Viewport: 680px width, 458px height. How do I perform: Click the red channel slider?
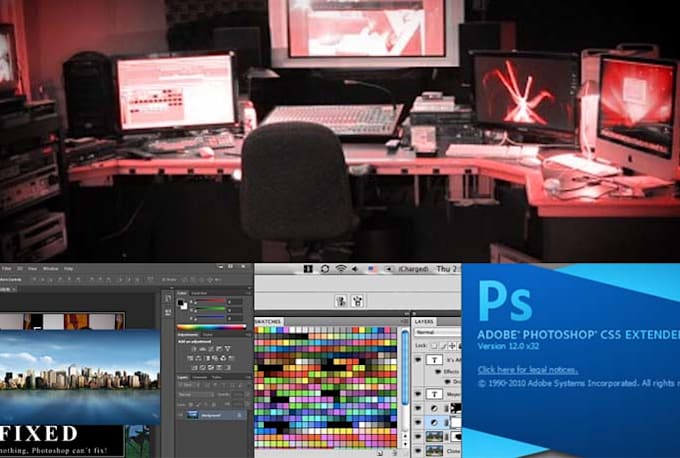[x=210, y=301]
